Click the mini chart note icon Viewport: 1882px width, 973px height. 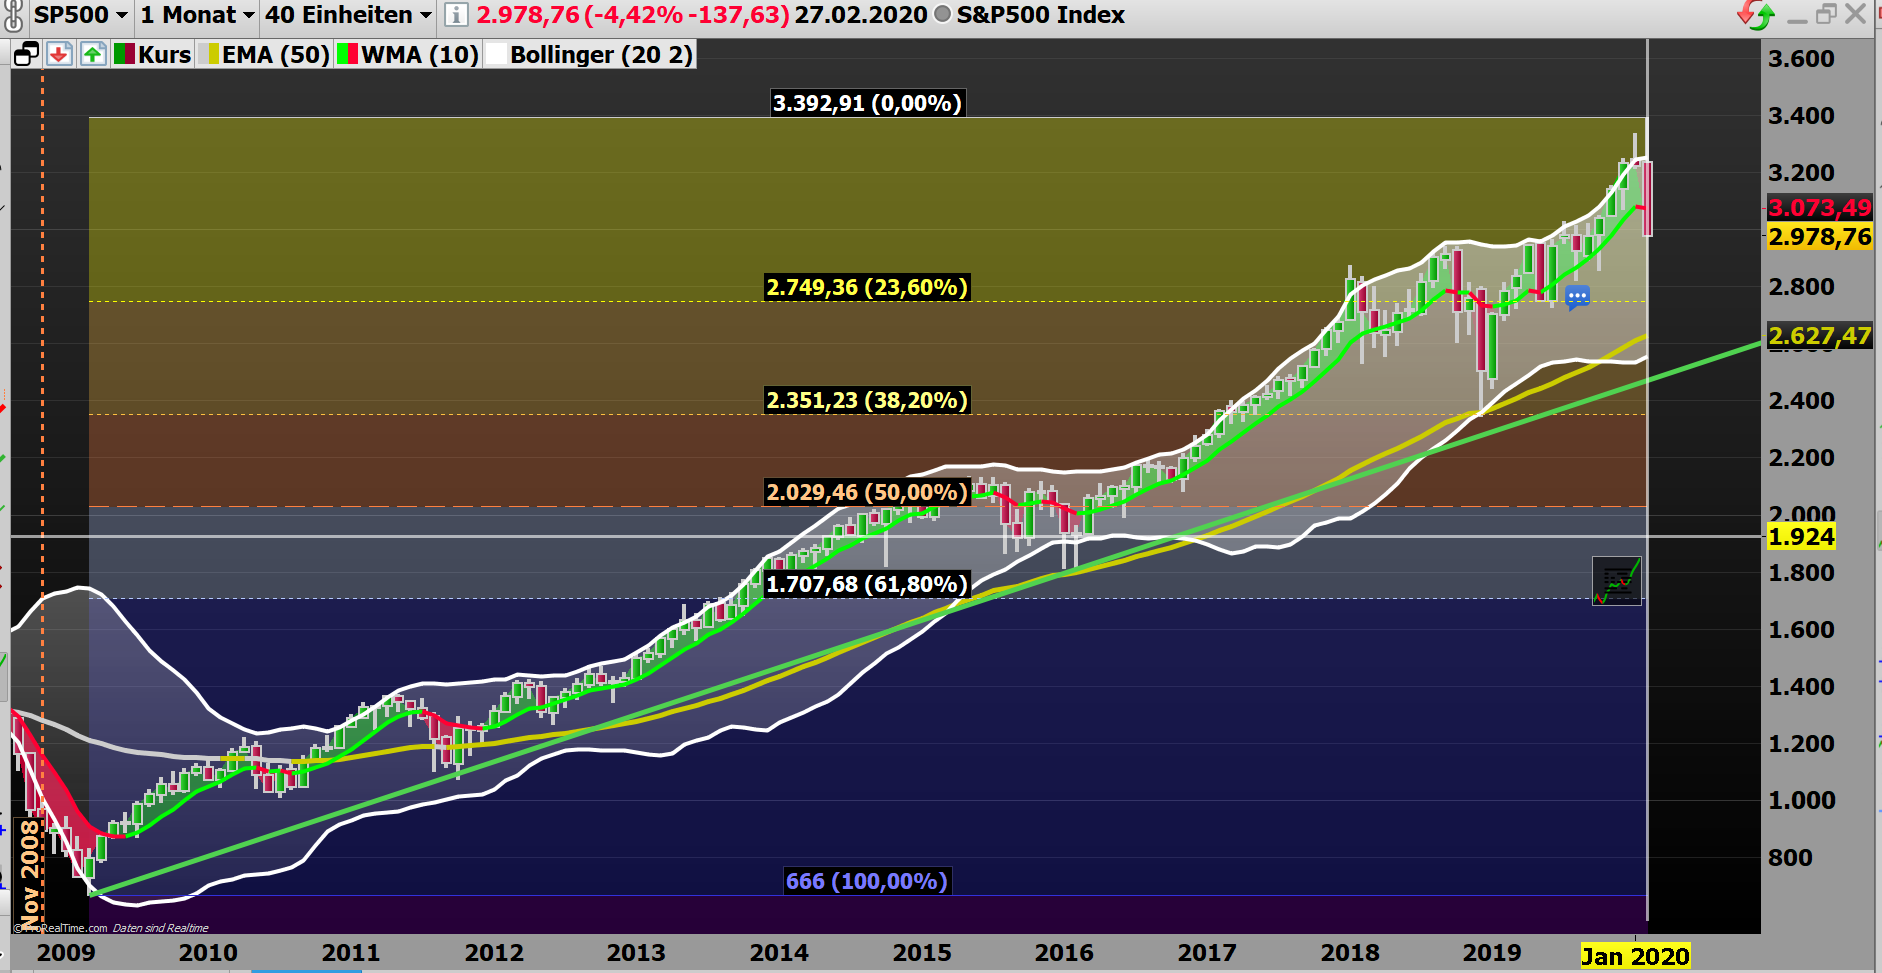click(x=1617, y=580)
